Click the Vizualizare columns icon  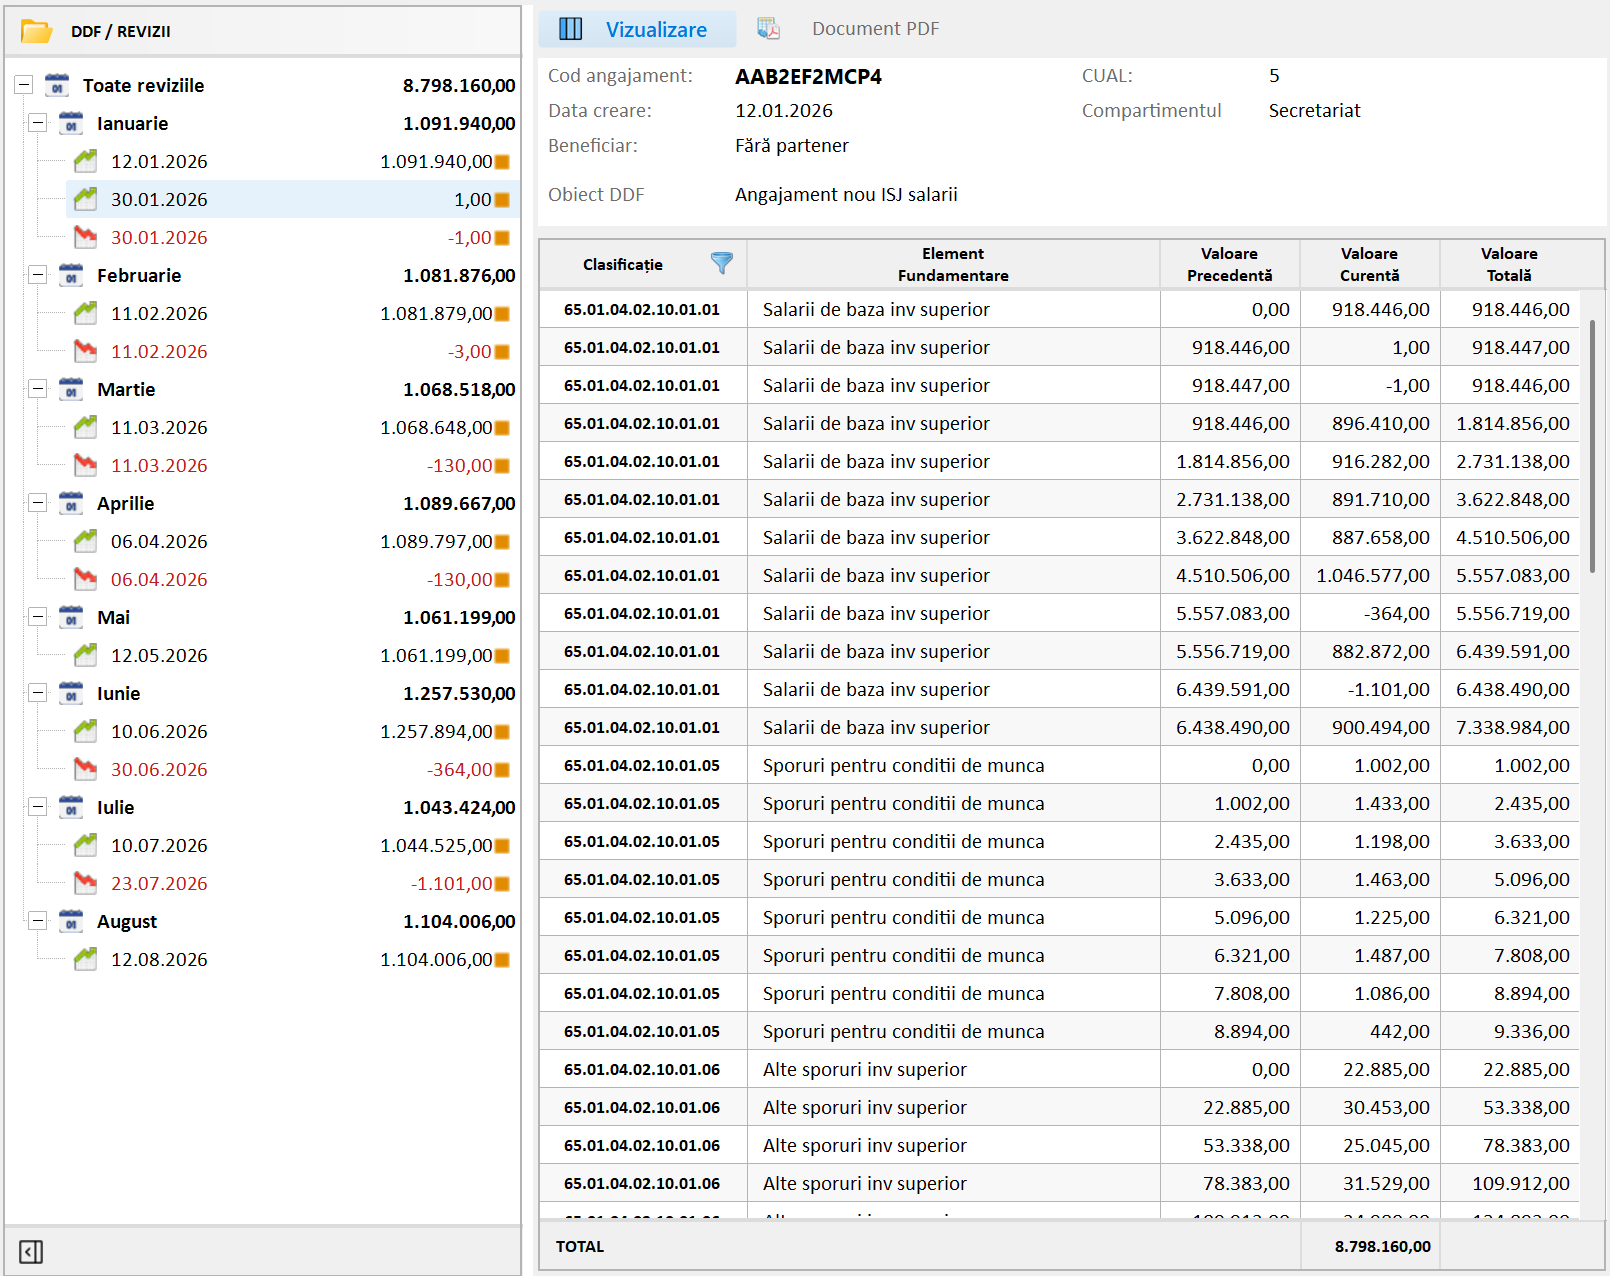pos(571,29)
